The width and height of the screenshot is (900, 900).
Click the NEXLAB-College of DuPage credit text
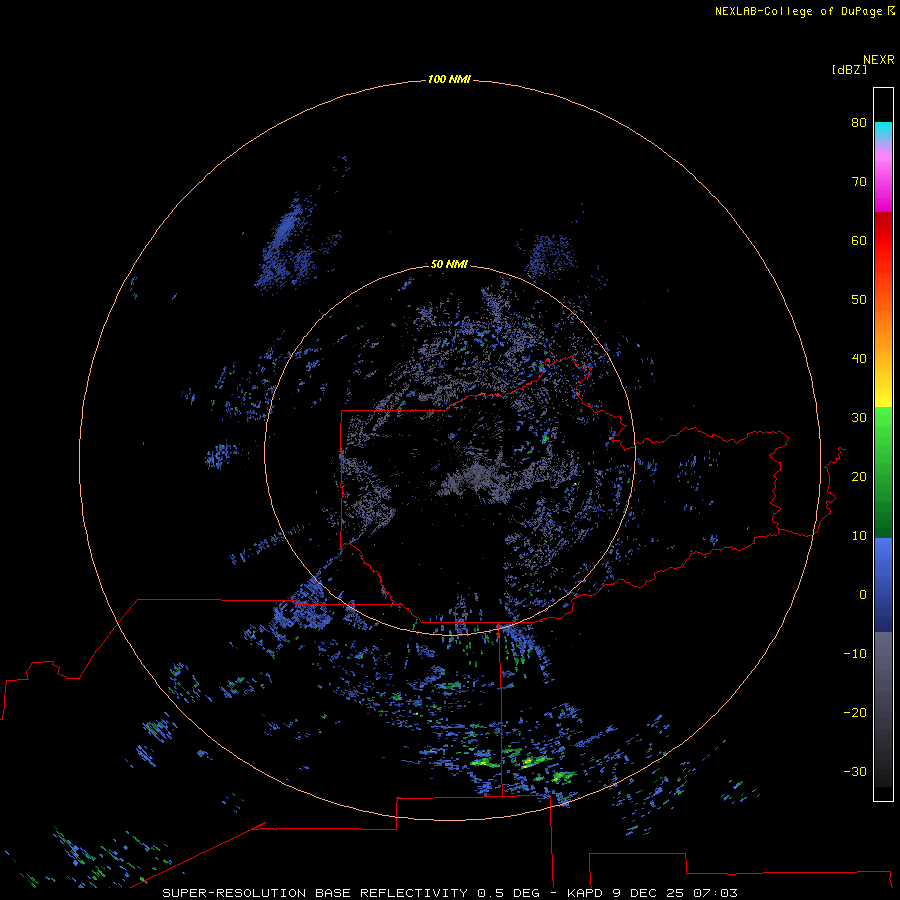798,11
